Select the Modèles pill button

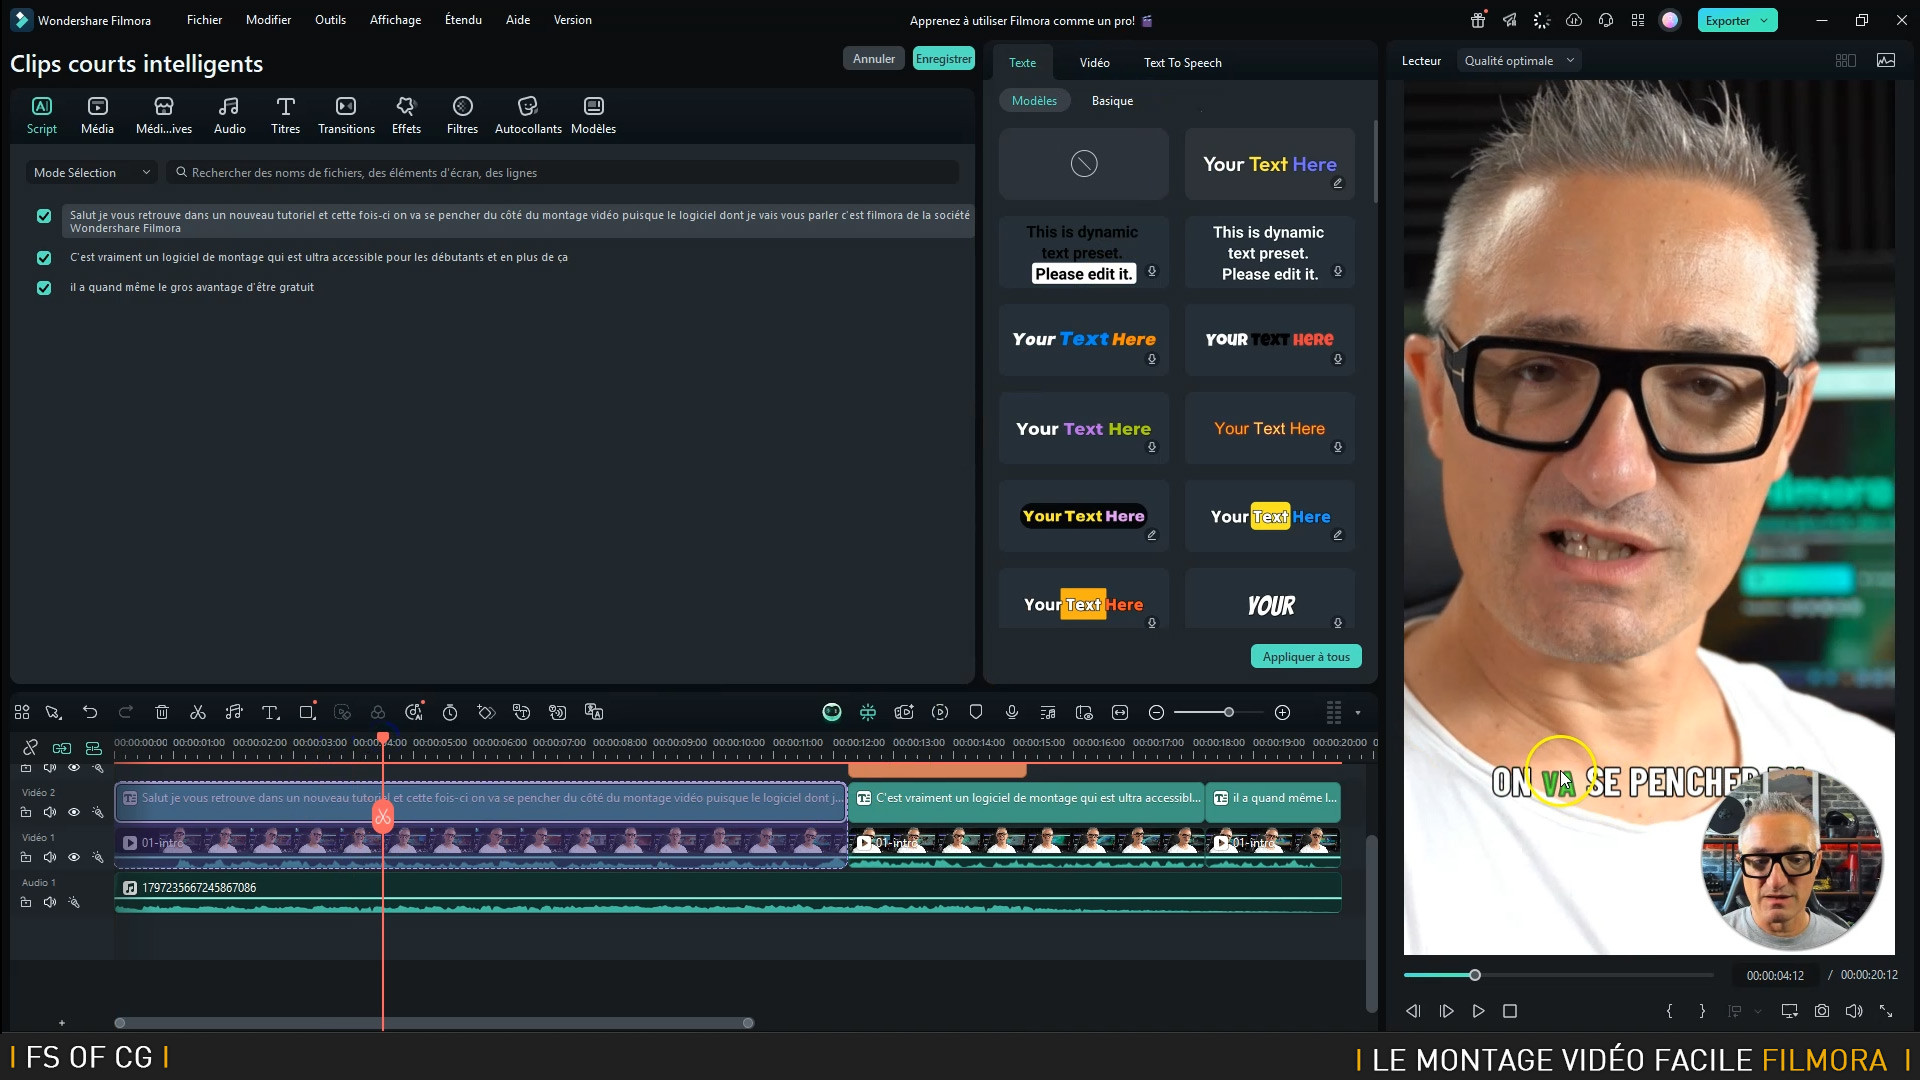[1034, 101]
